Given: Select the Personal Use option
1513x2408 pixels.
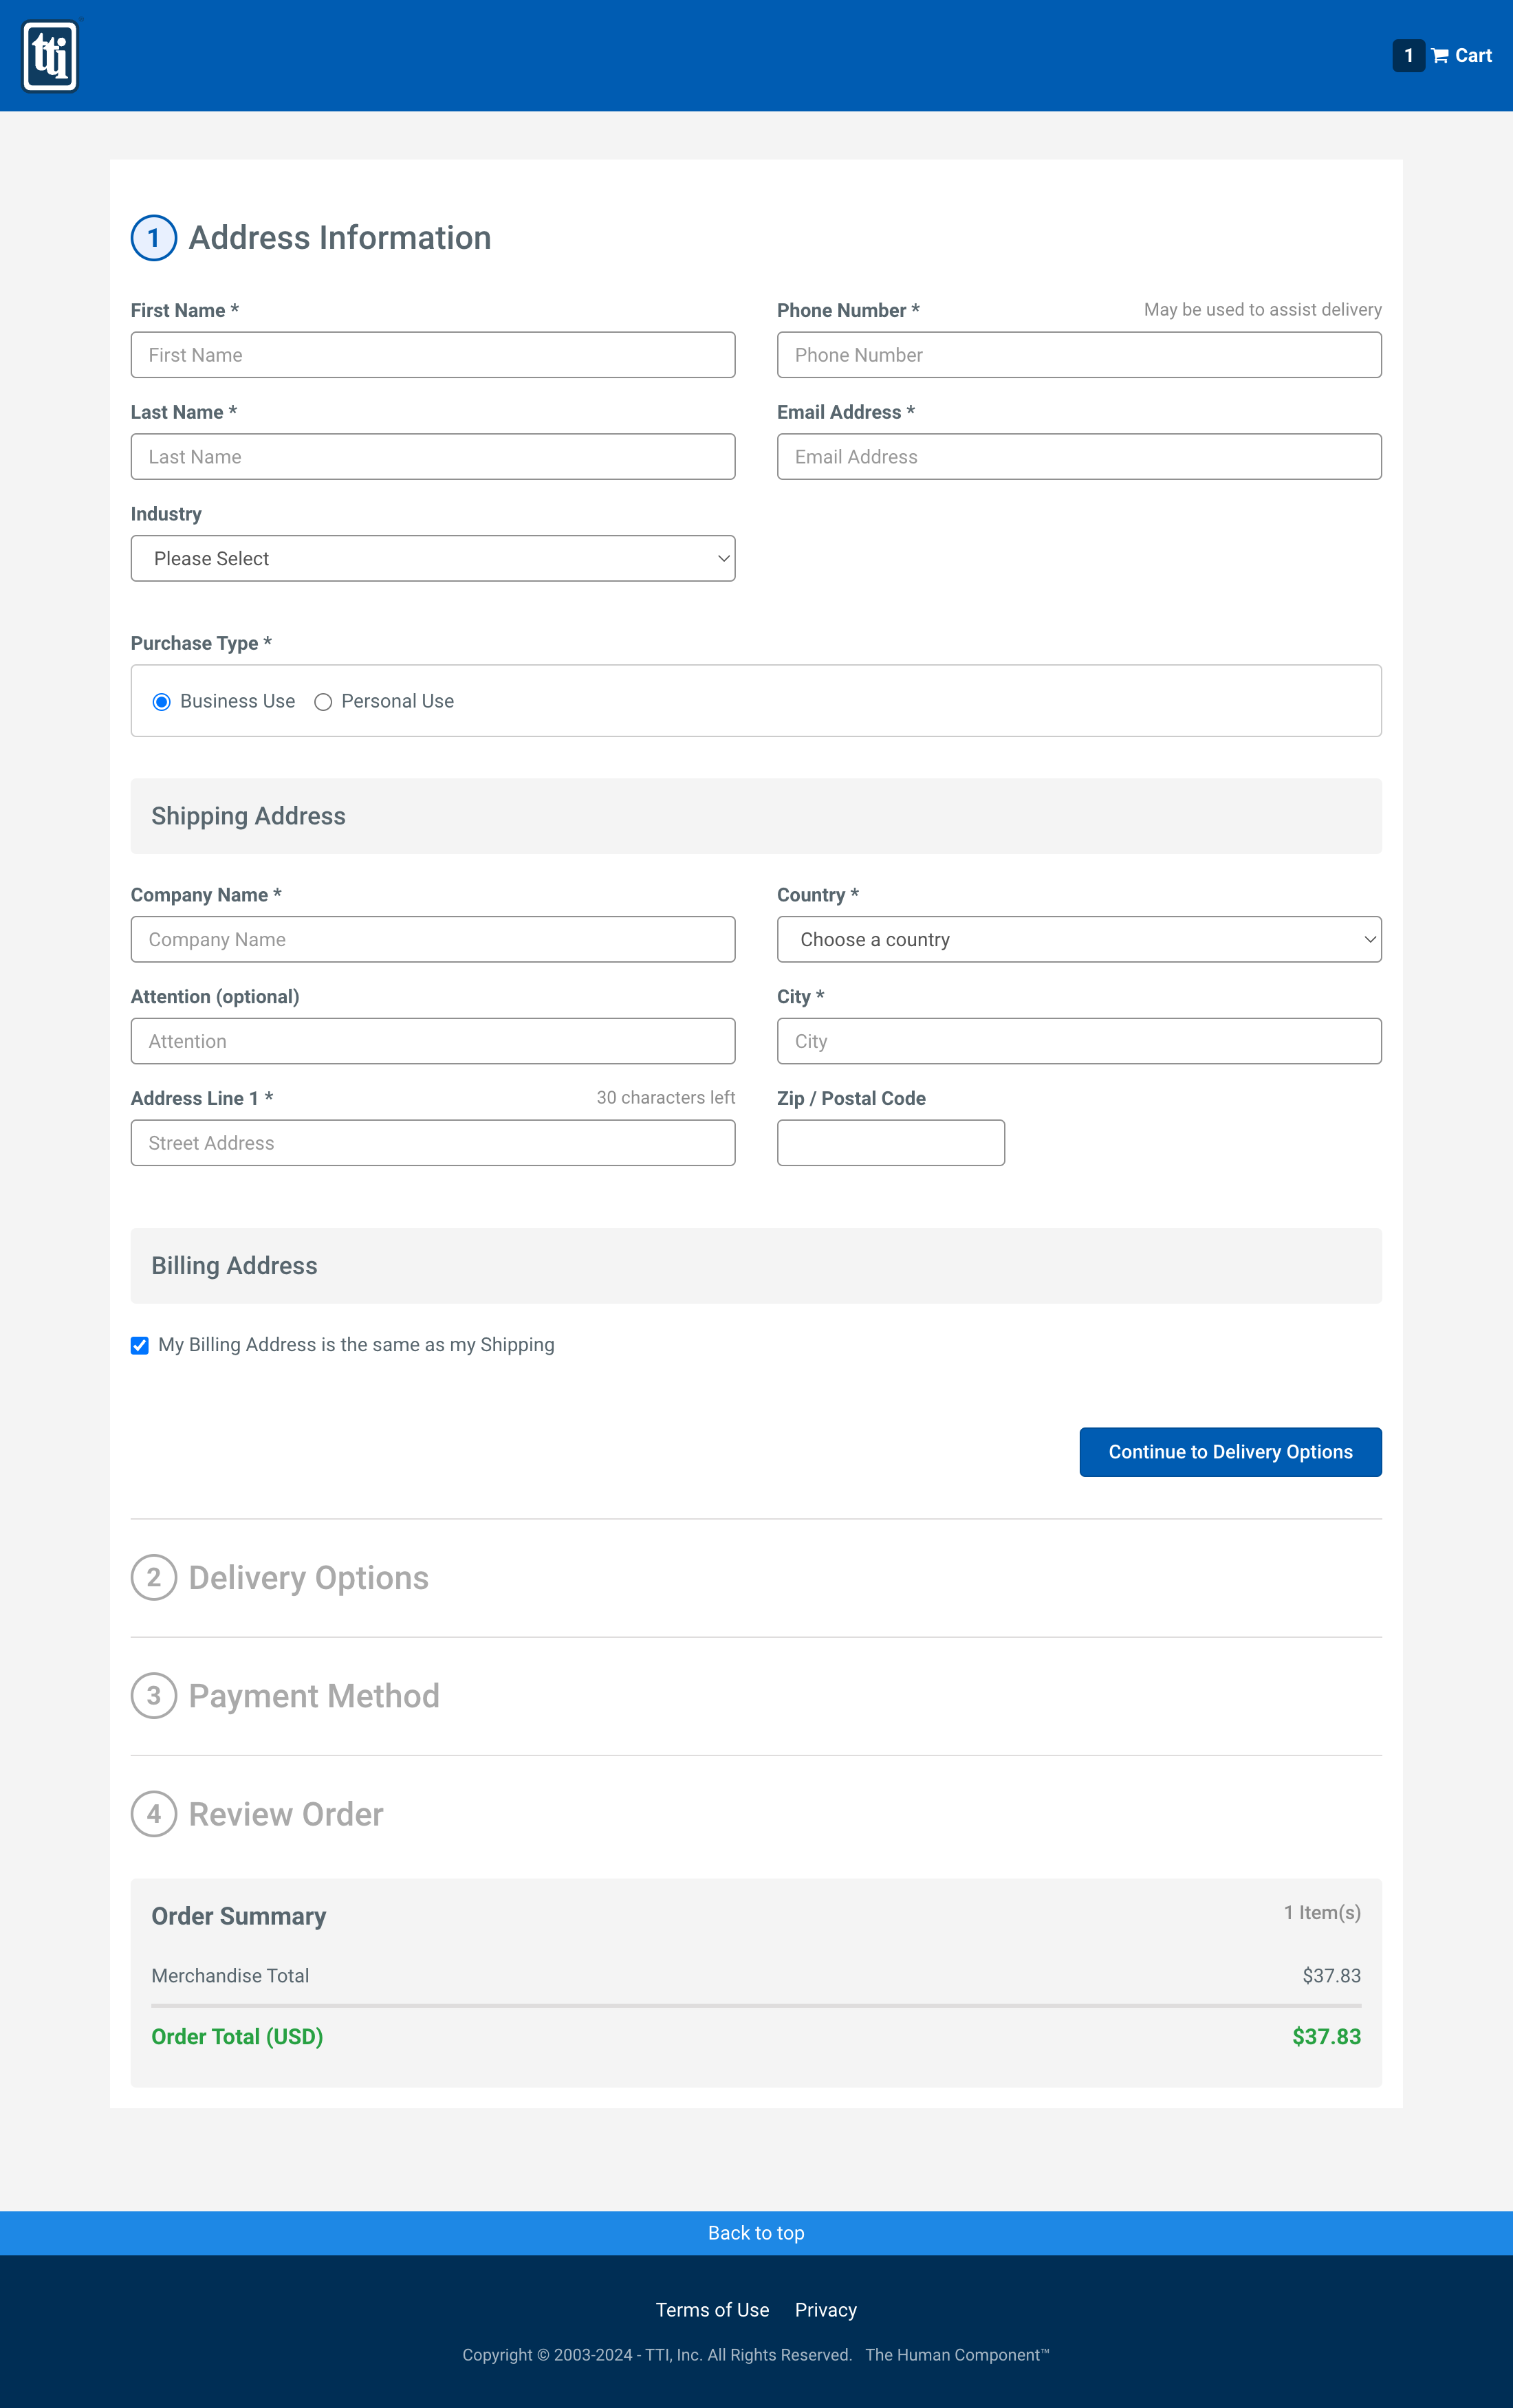Looking at the screenshot, I should pyautogui.click(x=323, y=701).
